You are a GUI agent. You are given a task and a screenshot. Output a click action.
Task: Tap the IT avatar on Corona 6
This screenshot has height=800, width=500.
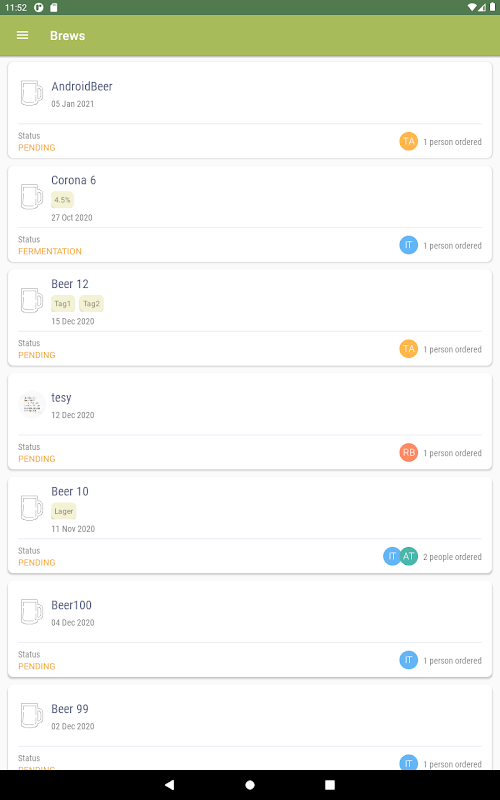pos(408,245)
